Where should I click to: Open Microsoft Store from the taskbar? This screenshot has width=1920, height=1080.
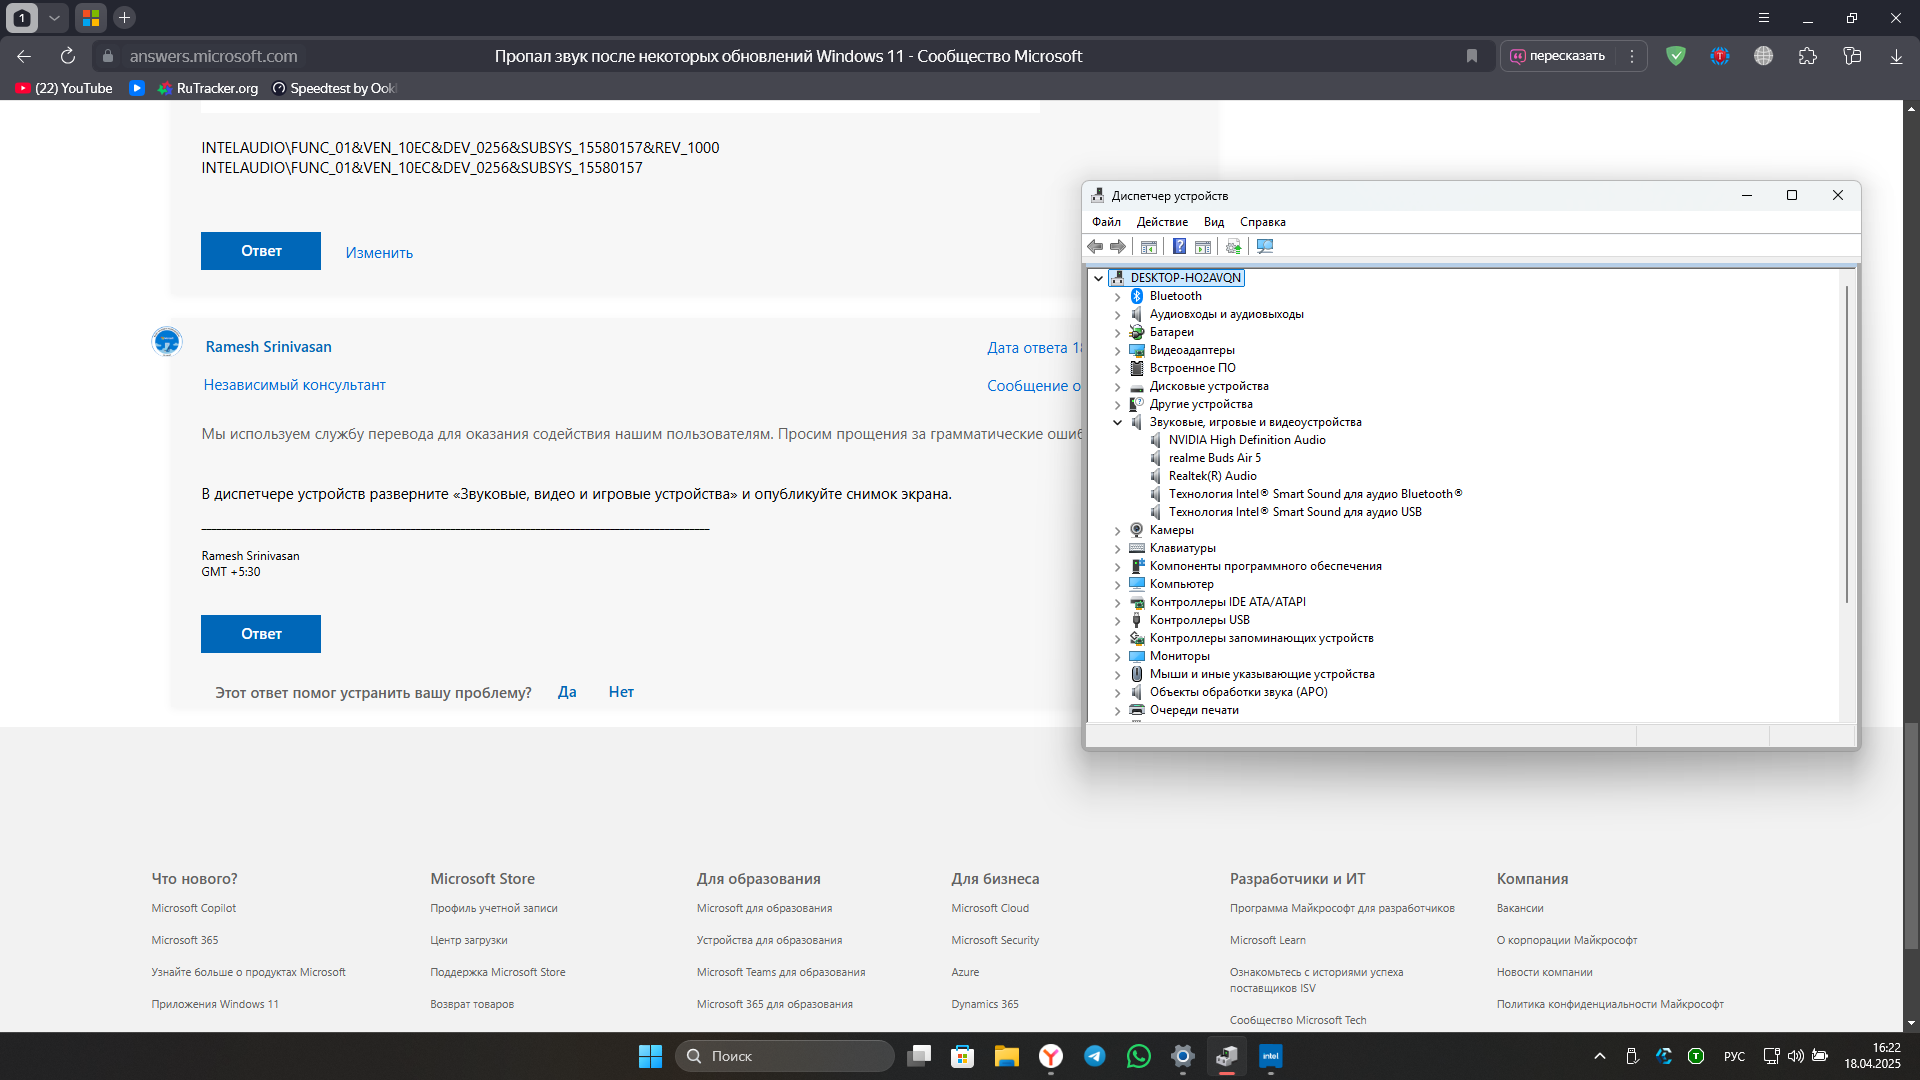coord(963,1056)
